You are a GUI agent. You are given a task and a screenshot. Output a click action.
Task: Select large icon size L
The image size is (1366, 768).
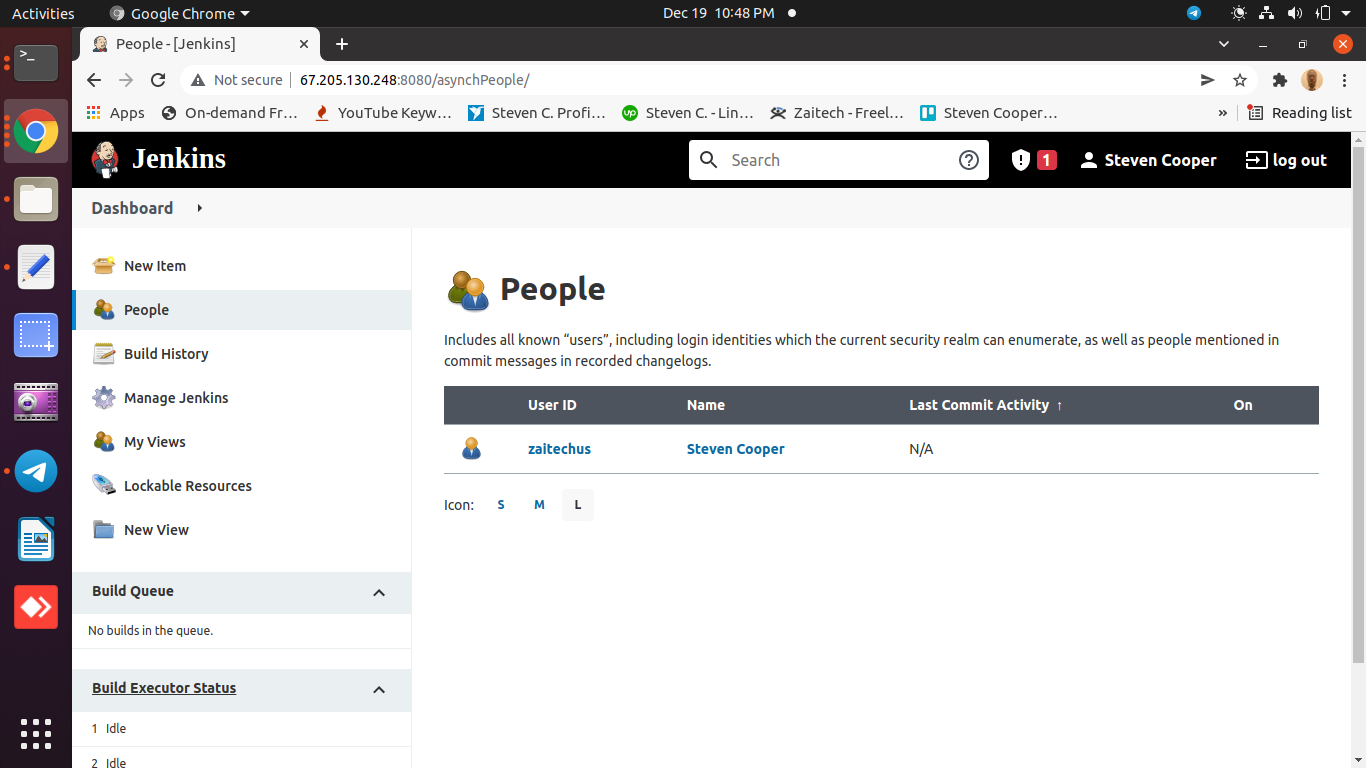click(x=577, y=505)
